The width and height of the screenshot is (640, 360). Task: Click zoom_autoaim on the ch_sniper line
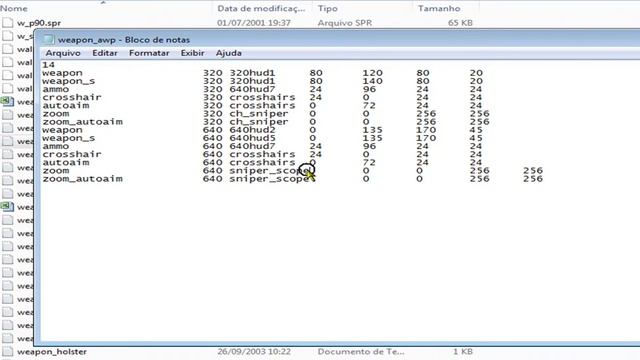click(x=82, y=122)
